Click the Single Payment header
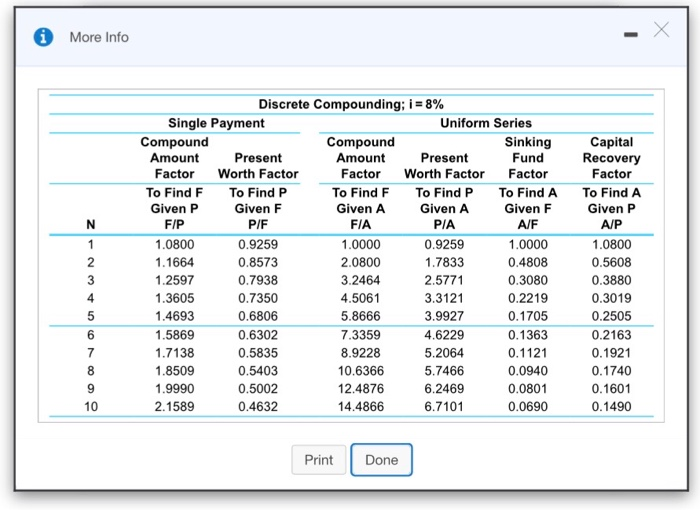This screenshot has width=700, height=510. coord(216,123)
